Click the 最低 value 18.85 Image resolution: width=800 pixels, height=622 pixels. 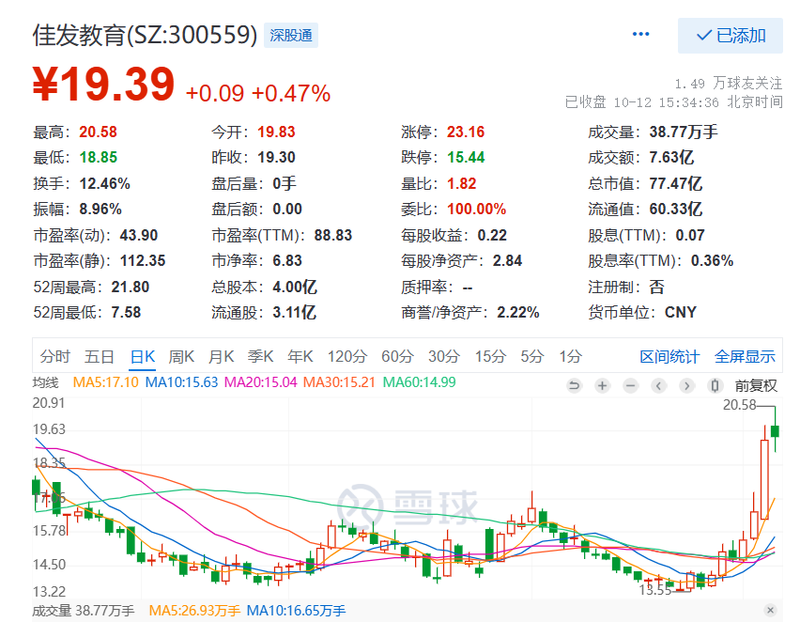coord(98,157)
